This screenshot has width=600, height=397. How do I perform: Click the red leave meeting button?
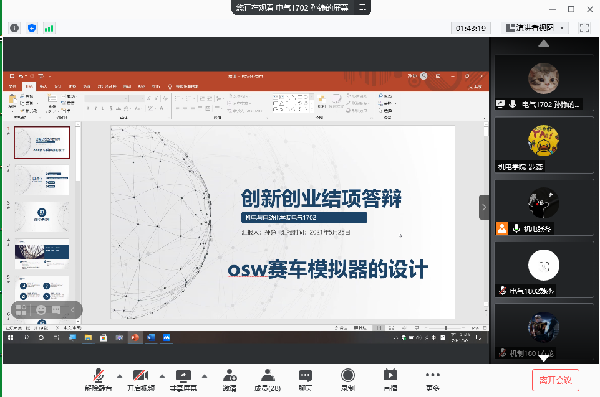pyautogui.click(x=555, y=380)
